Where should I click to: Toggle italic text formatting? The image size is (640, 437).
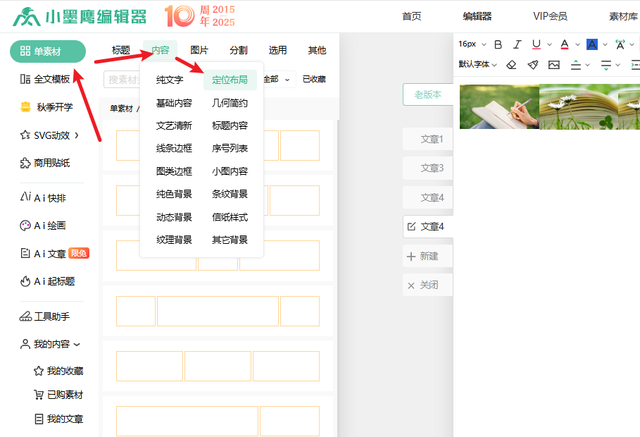(517, 44)
